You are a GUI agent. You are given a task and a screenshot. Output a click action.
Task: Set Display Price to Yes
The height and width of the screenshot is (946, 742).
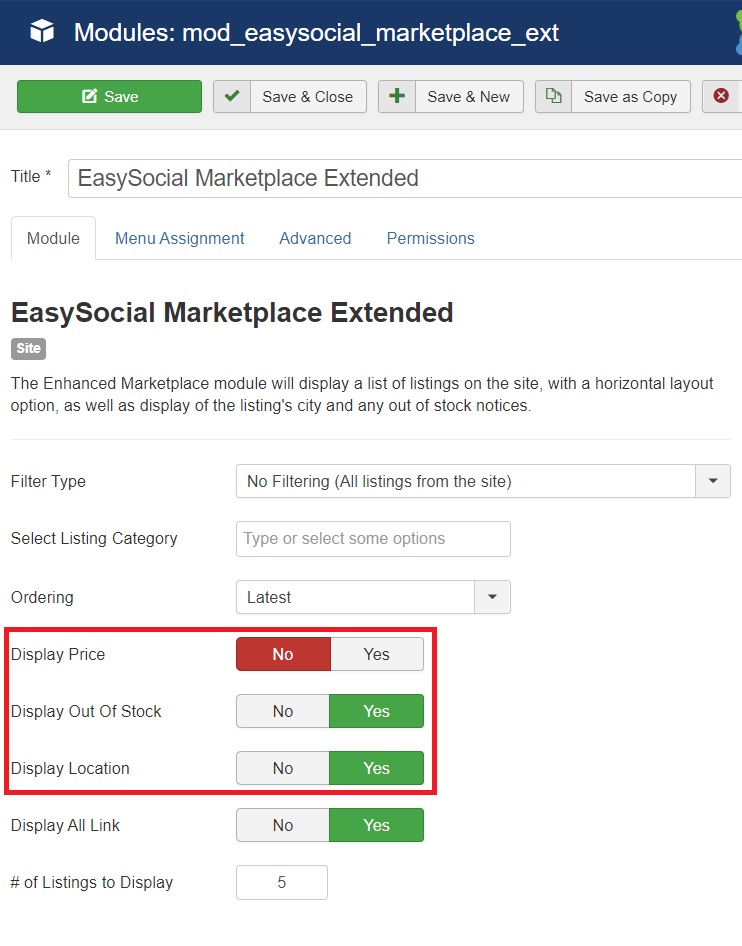(376, 654)
